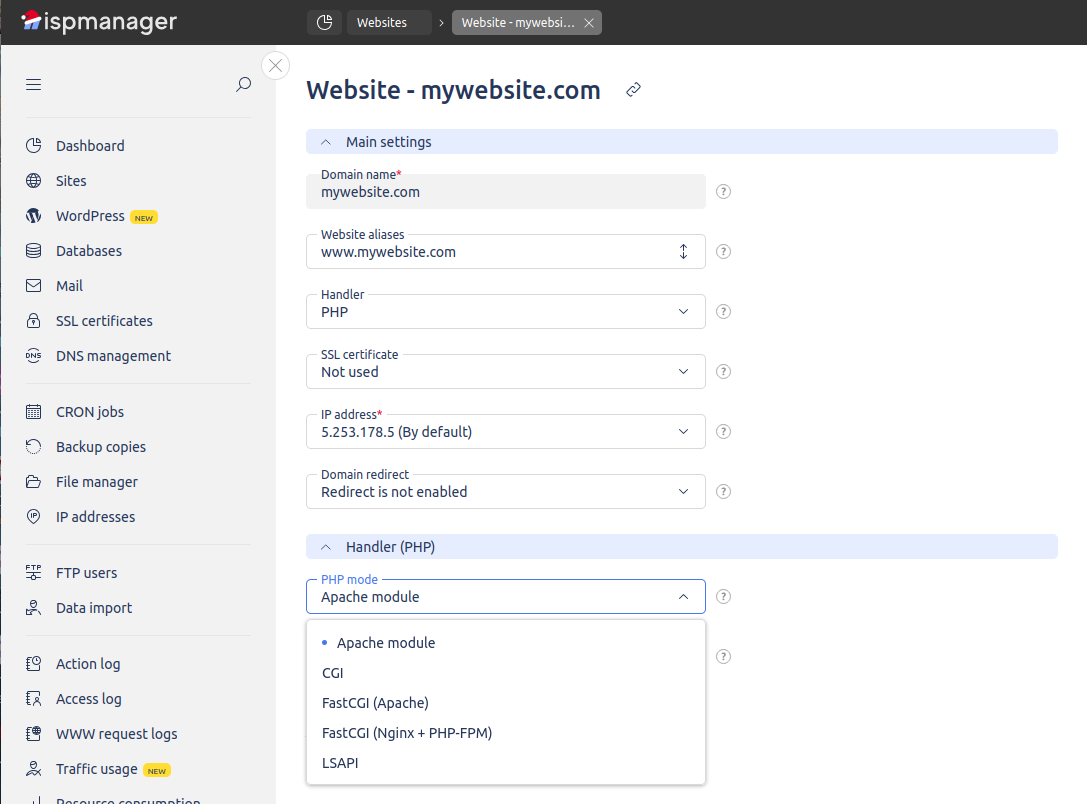Close the Website - mywebsite.com tab
This screenshot has width=1087, height=804.
(589, 23)
